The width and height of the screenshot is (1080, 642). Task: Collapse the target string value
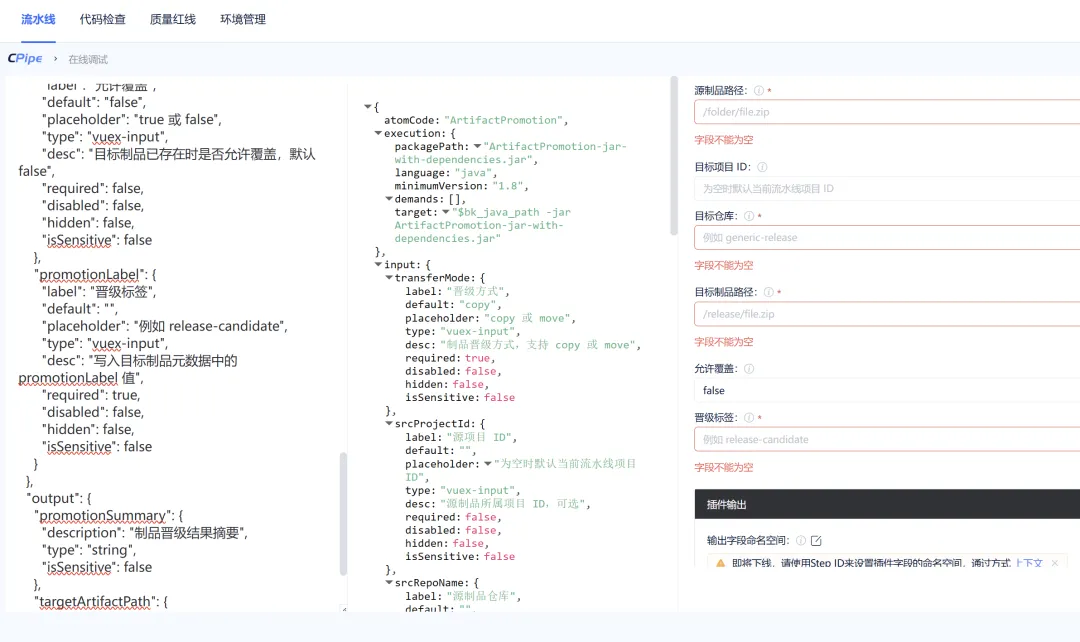point(446,212)
